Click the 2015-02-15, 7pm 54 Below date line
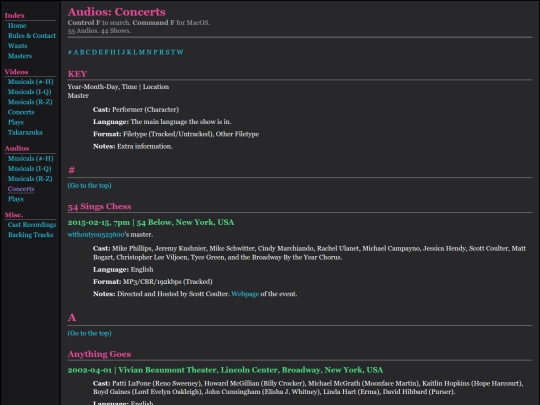The image size is (540, 405). [x=151, y=222]
